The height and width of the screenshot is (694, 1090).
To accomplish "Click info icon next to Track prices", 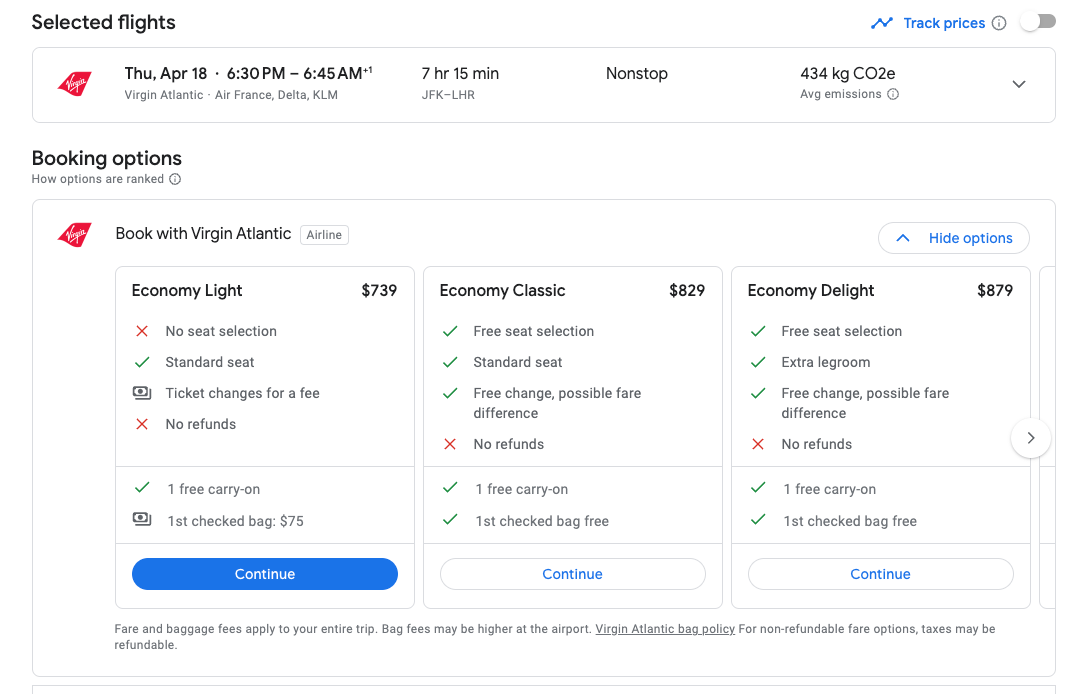I will [999, 23].
